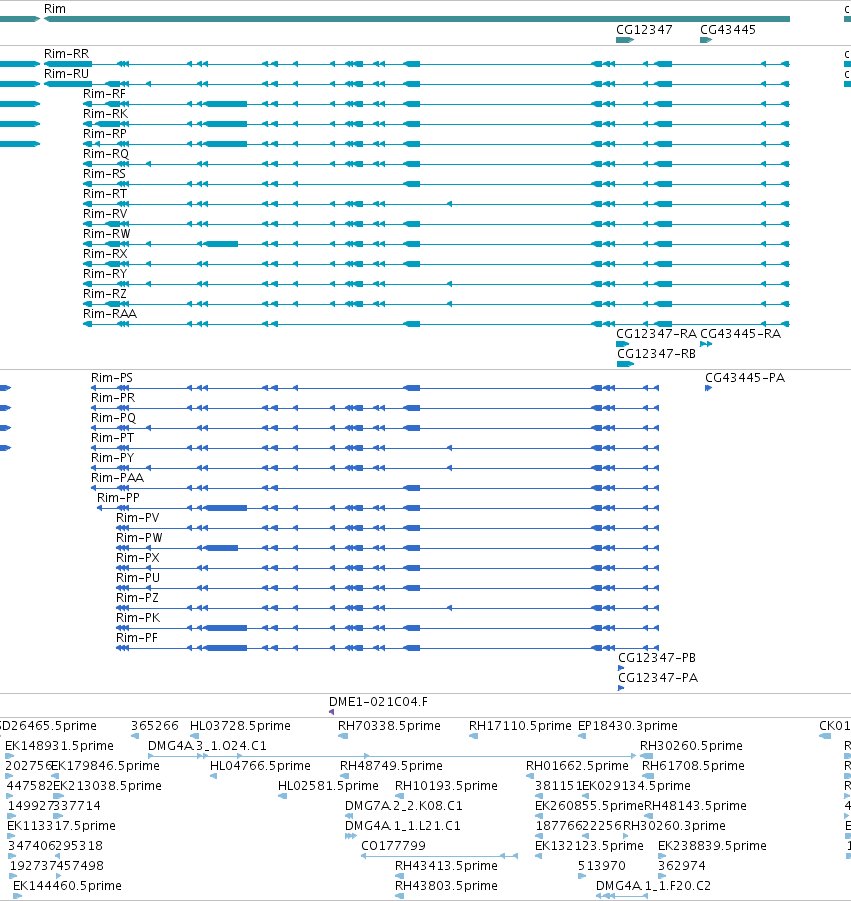Click the RH70338.5prime EST label
The width and height of the screenshot is (851, 901).
[x=389, y=726]
